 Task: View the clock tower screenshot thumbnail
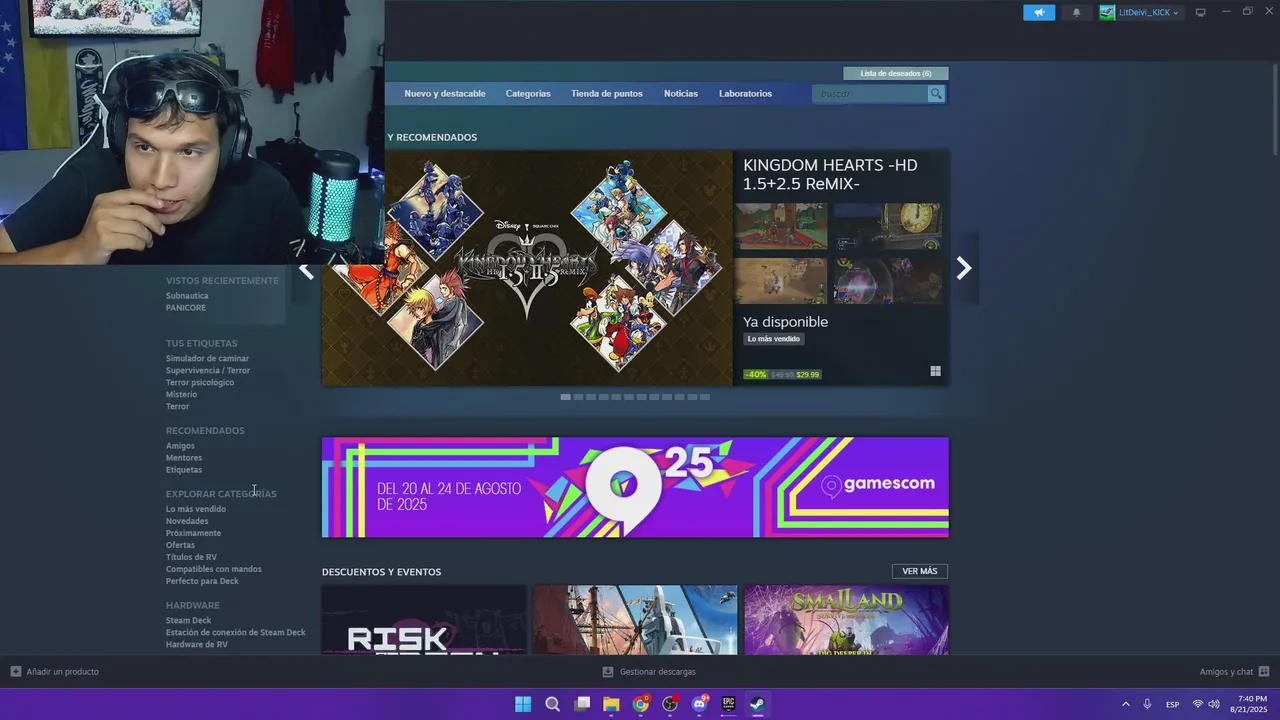click(x=887, y=226)
